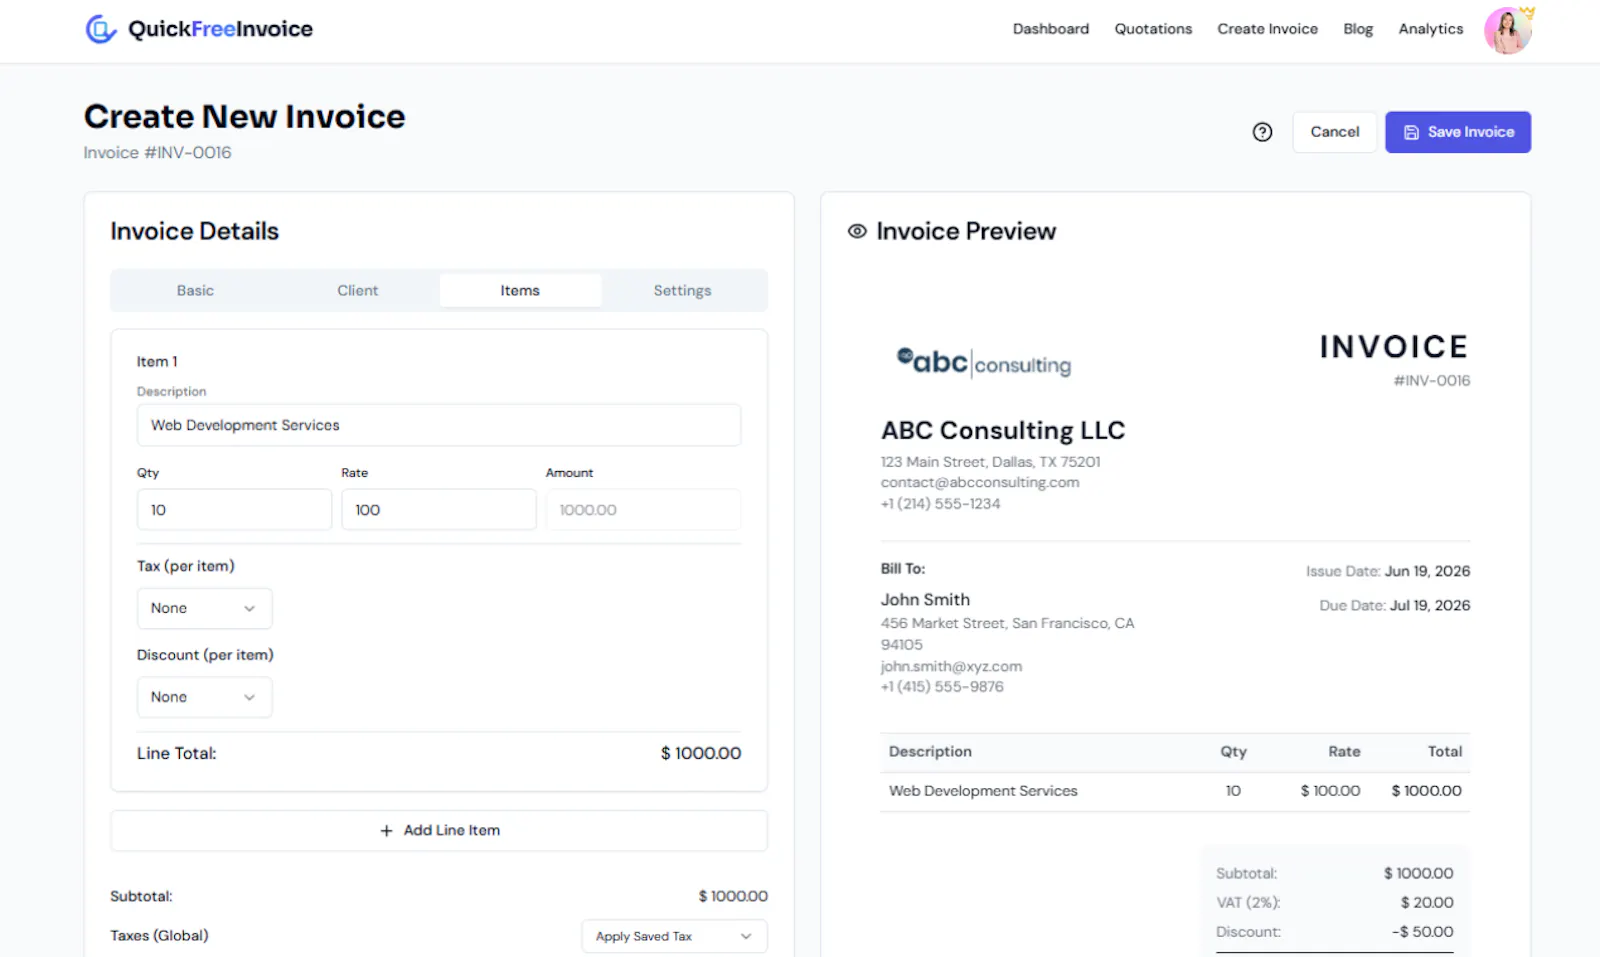Screen dimensions: 1600x957
Task: Click 123 Main Street, Dallas address
Action: (990, 462)
